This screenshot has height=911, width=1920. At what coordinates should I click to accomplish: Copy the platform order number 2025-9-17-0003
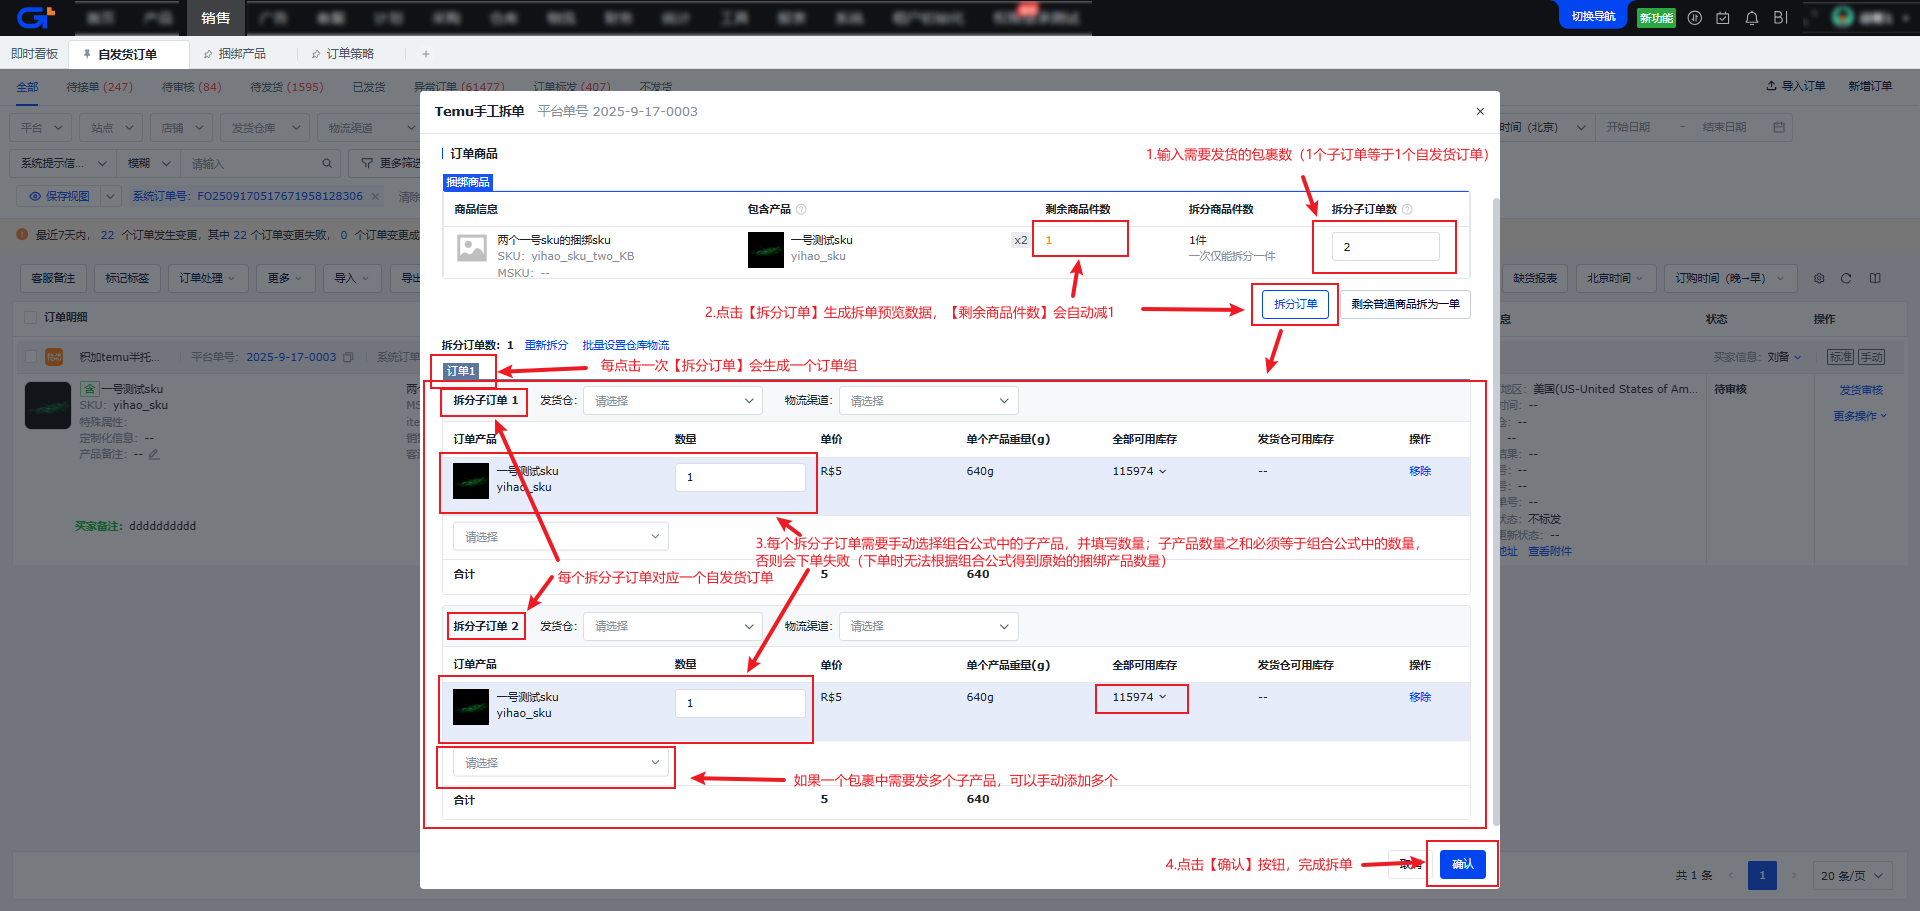[348, 357]
